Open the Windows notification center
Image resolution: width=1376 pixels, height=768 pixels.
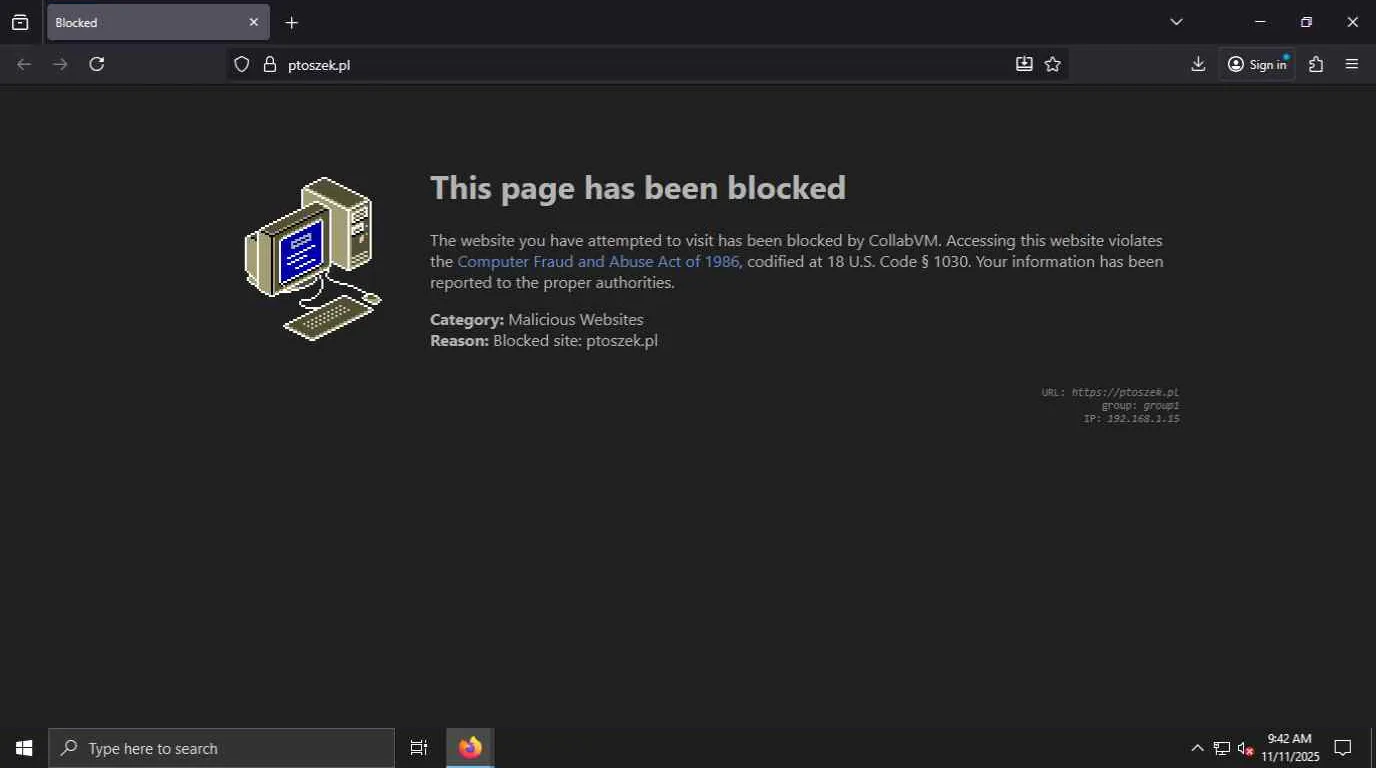(1343, 748)
